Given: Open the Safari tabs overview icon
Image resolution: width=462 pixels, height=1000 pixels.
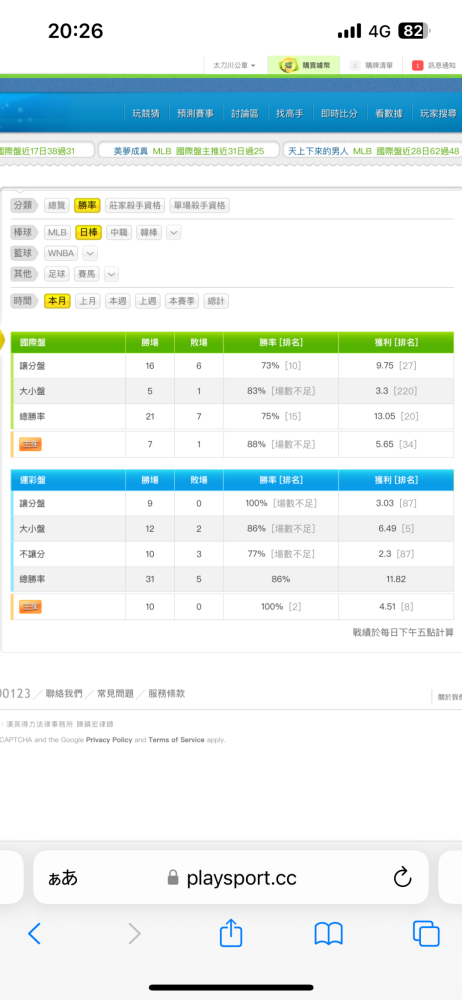Looking at the screenshot, I should (426, 933).
